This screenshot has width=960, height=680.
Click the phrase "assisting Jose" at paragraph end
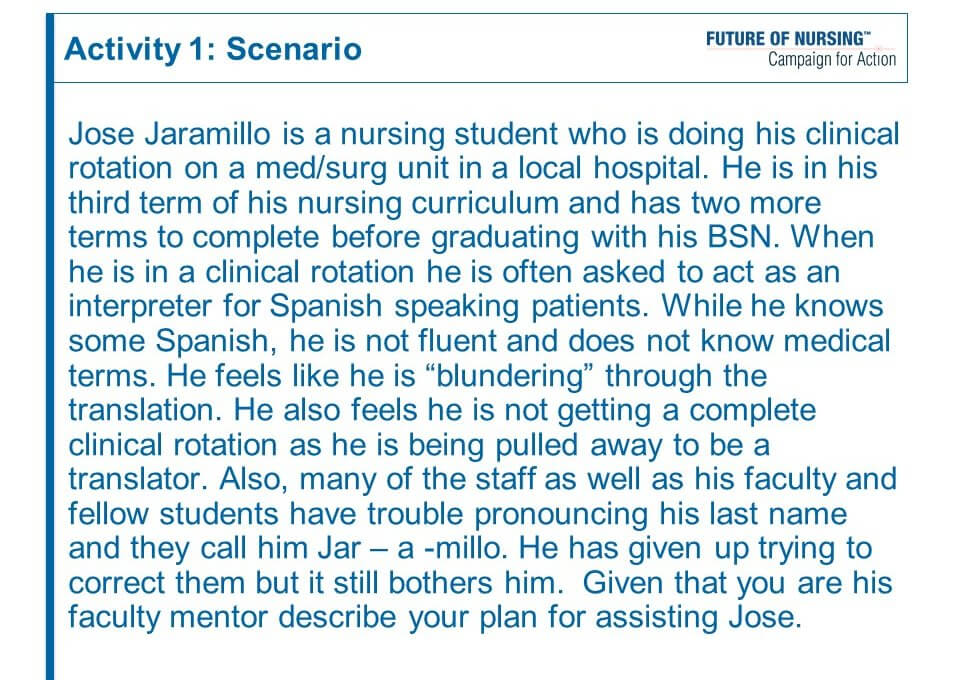pos(699,617)
